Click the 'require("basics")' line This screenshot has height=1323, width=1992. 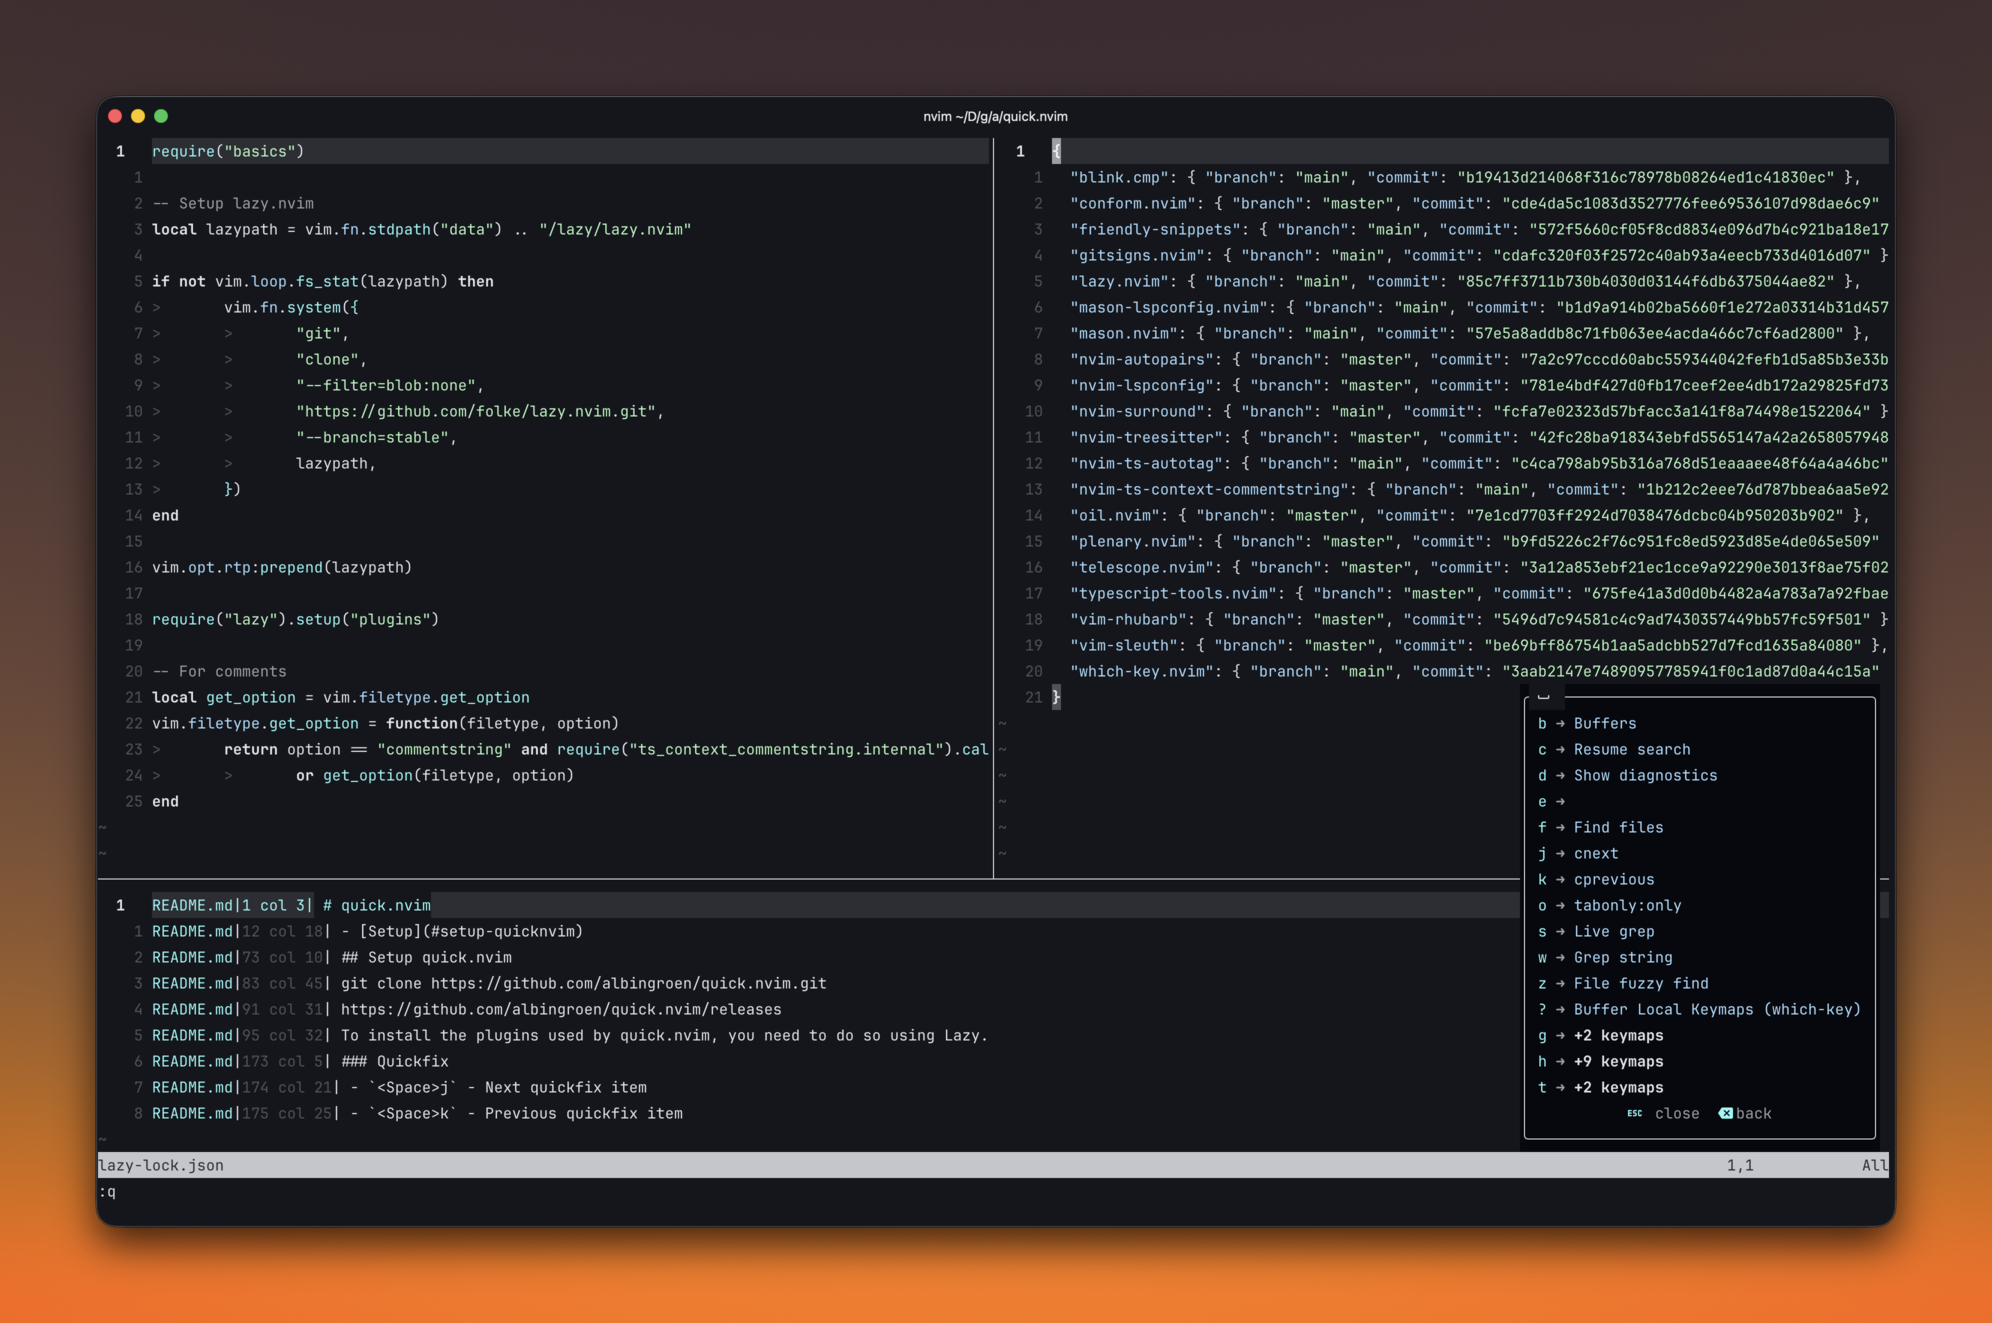pos(228,151)
